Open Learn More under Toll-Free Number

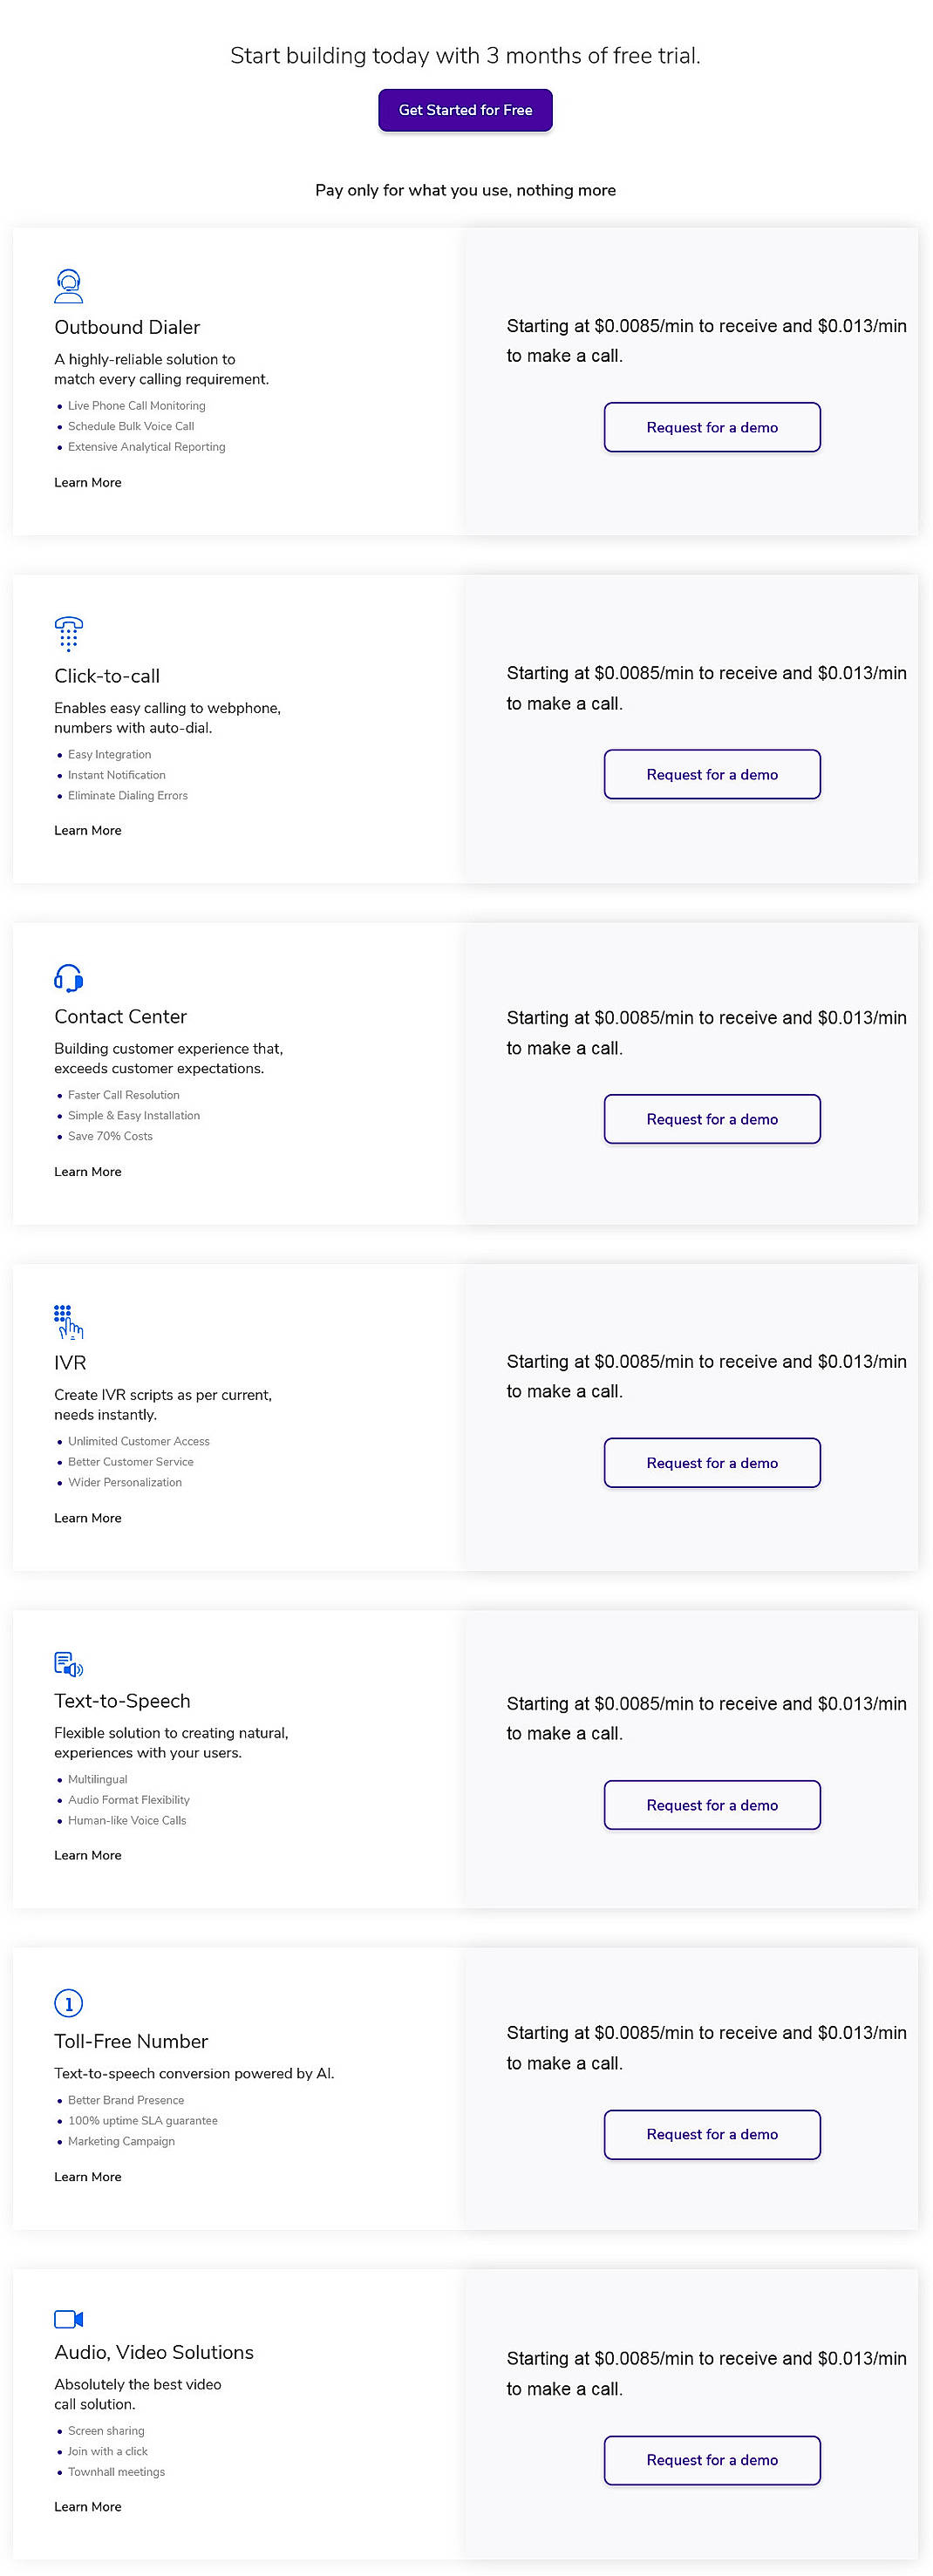(x=88, y=2176)
